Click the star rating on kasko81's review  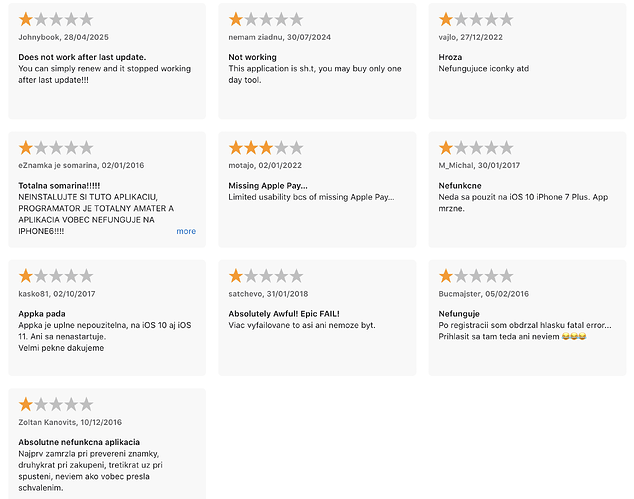coord(56,276)
